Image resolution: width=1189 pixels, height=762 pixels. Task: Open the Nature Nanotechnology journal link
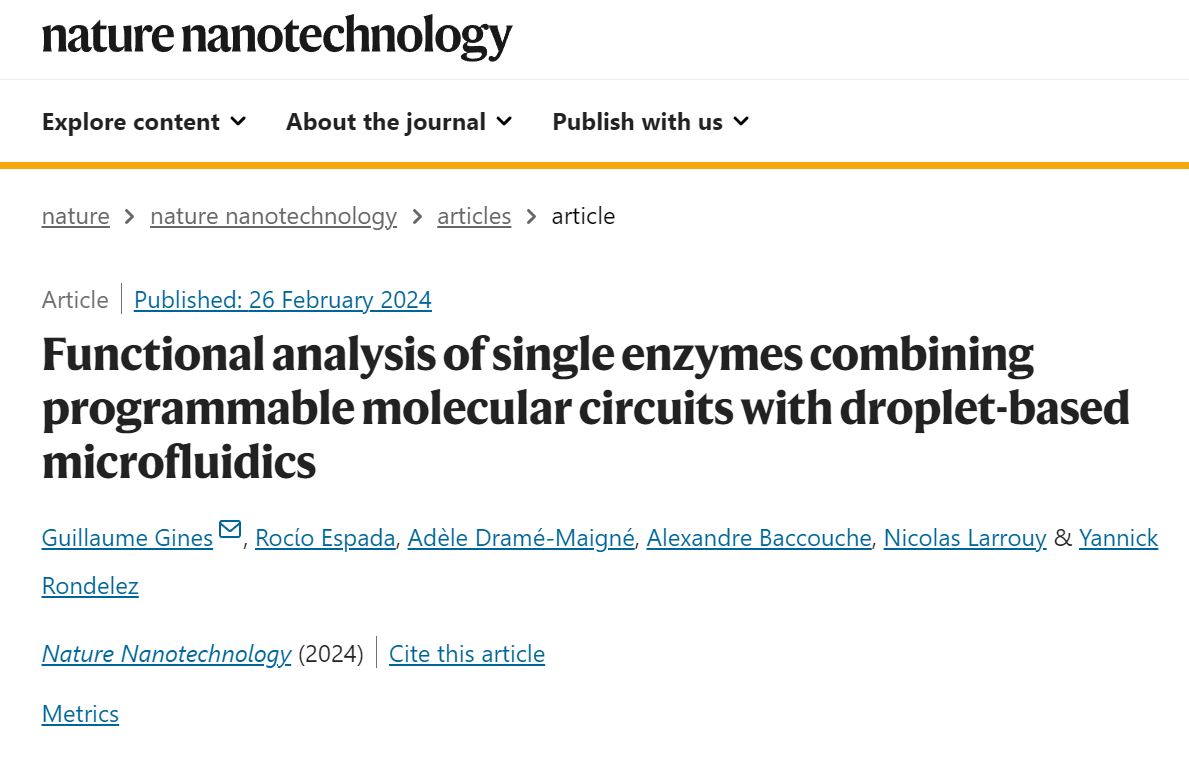point(167,654)
